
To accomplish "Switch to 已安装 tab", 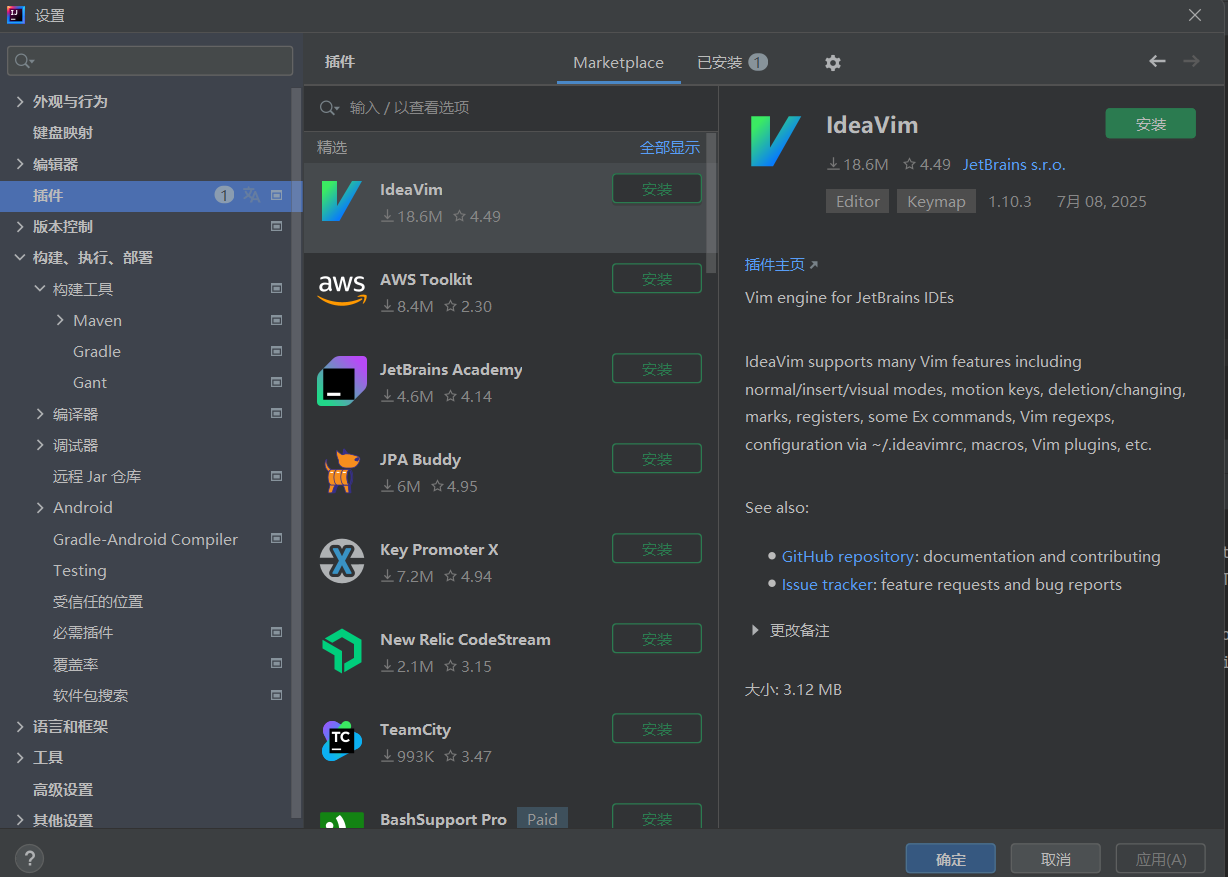I will 732,62.
